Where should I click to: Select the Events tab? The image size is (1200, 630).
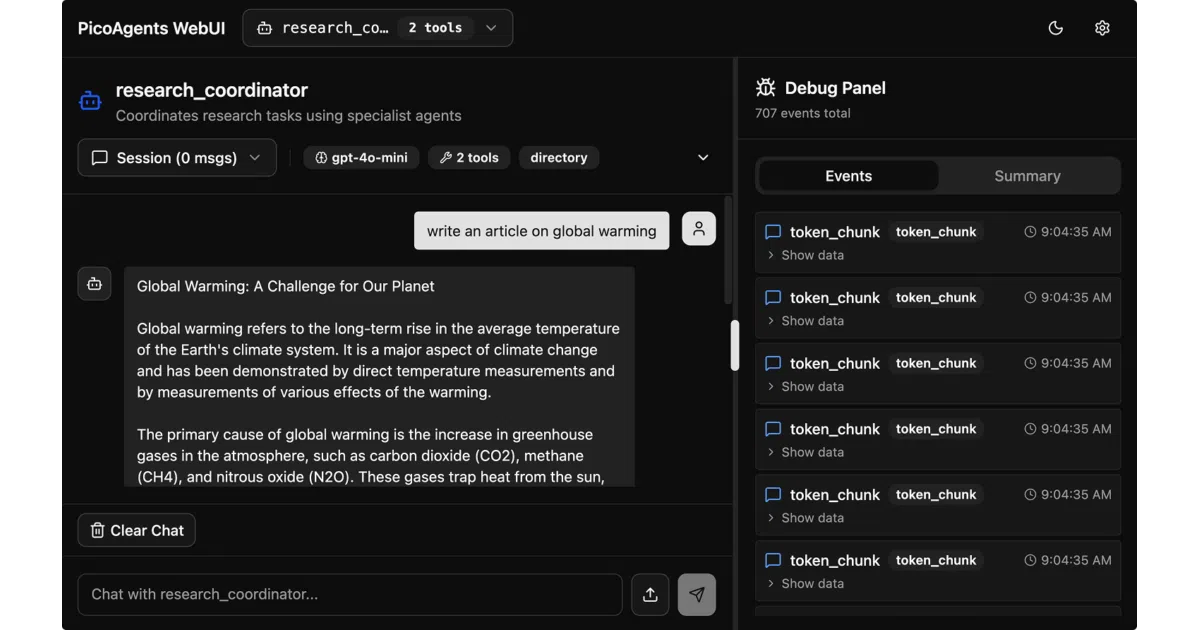click(849, 176)
